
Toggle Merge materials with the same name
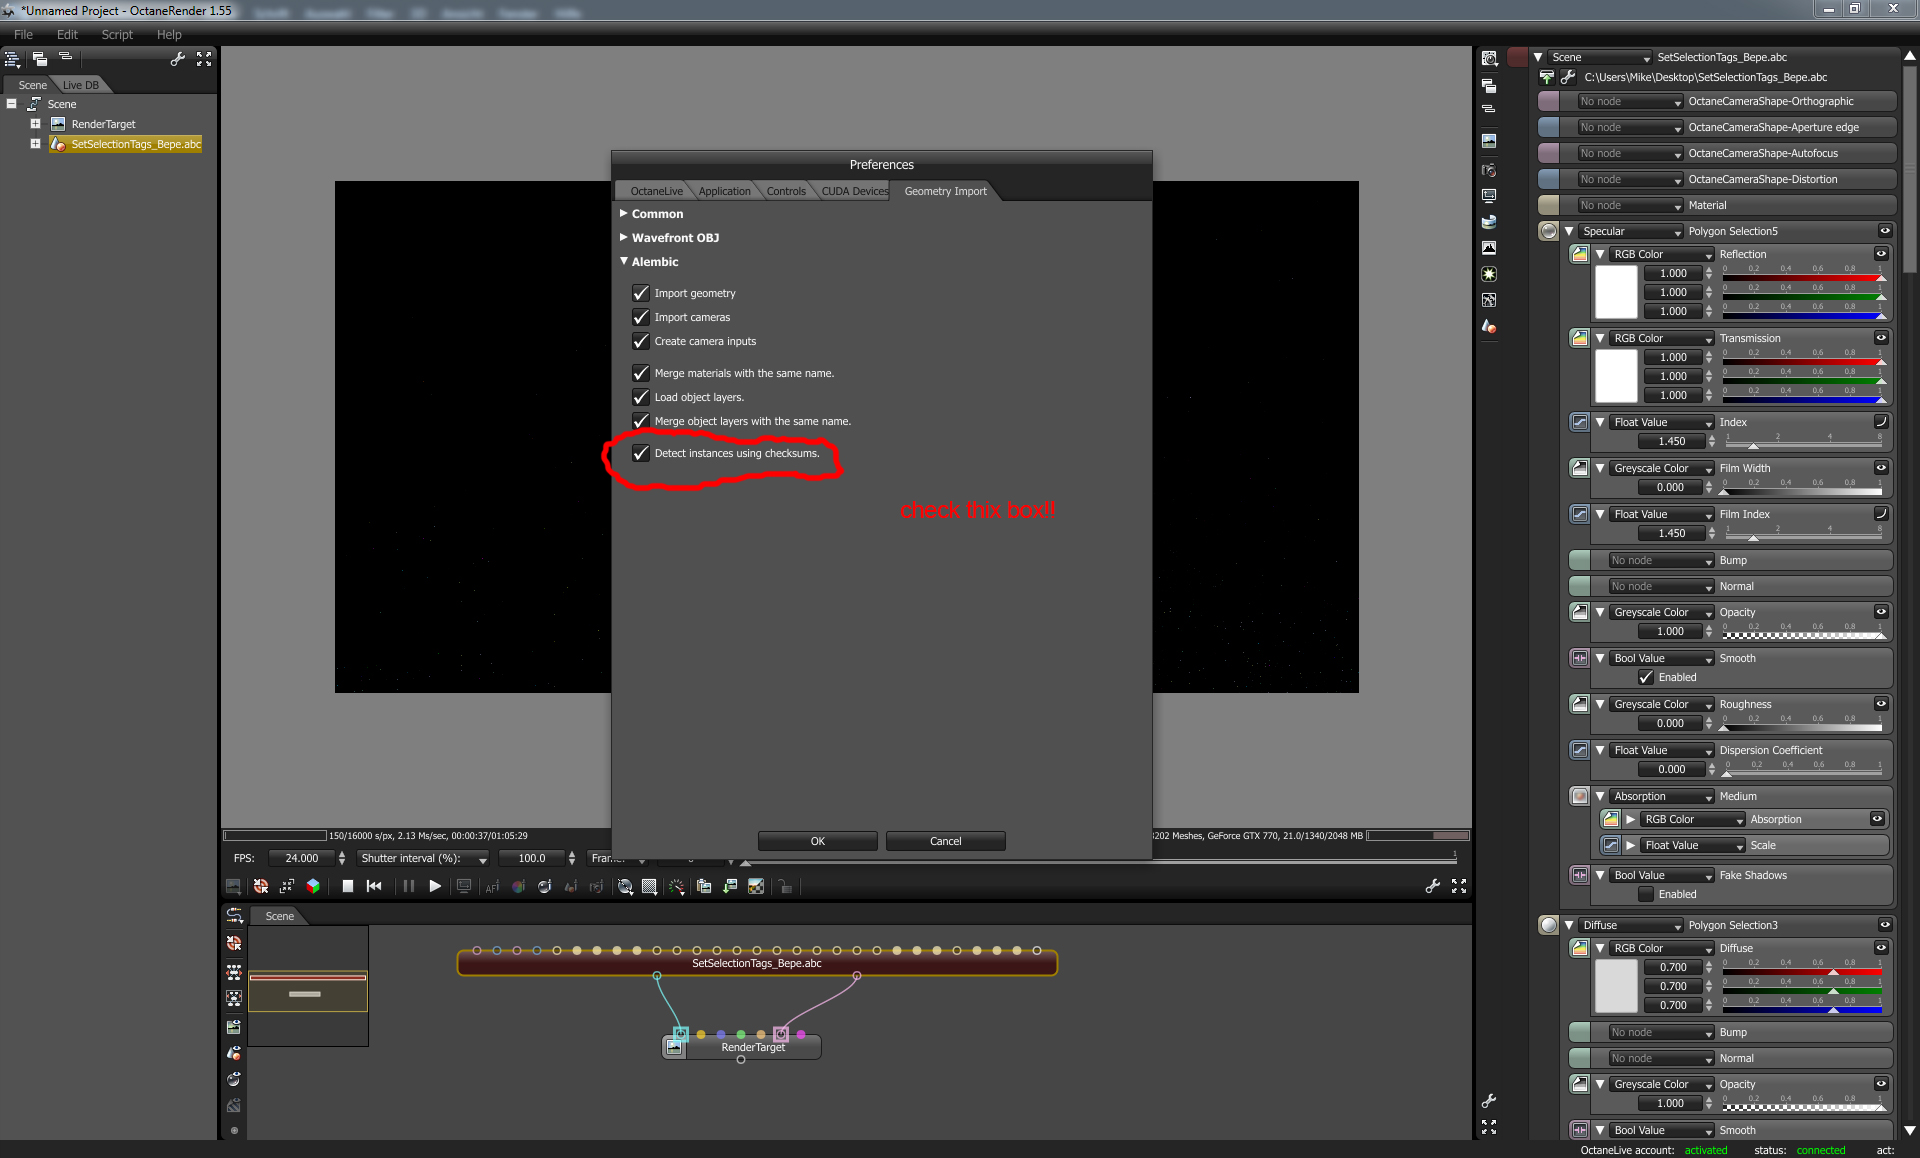tap(641, 373)
